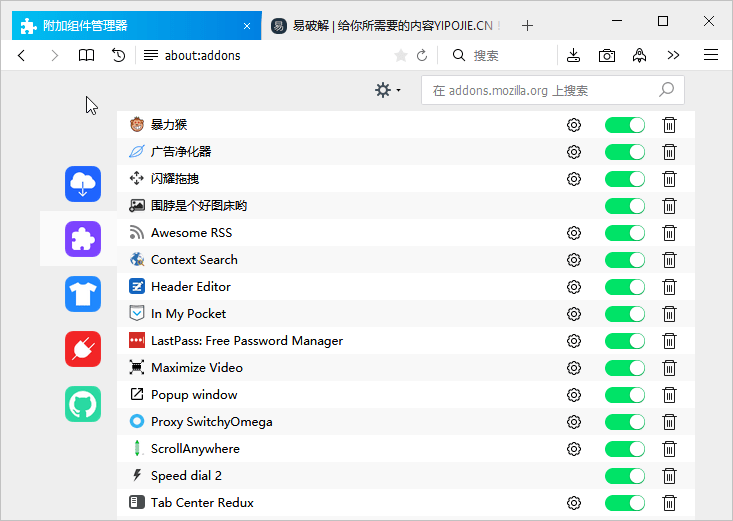Viewport: 733px width, 521px height.
Task: Open options gear for Header Editor
Action: point(574,287)
